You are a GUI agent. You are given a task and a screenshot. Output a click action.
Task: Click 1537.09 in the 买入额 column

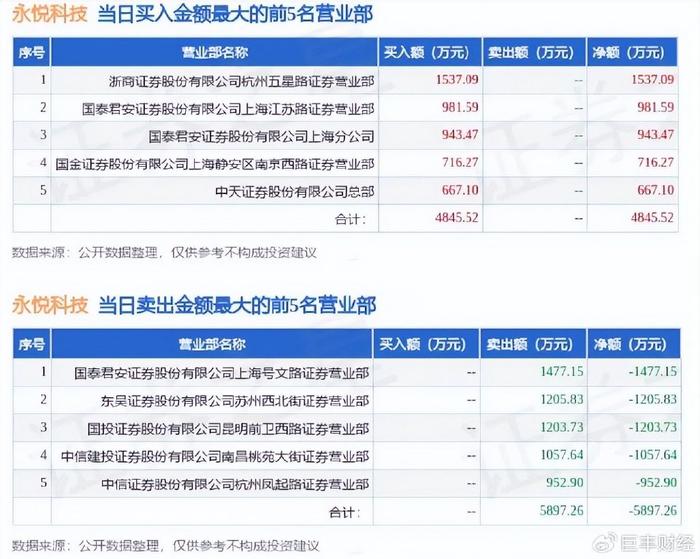tap(457, 79)
